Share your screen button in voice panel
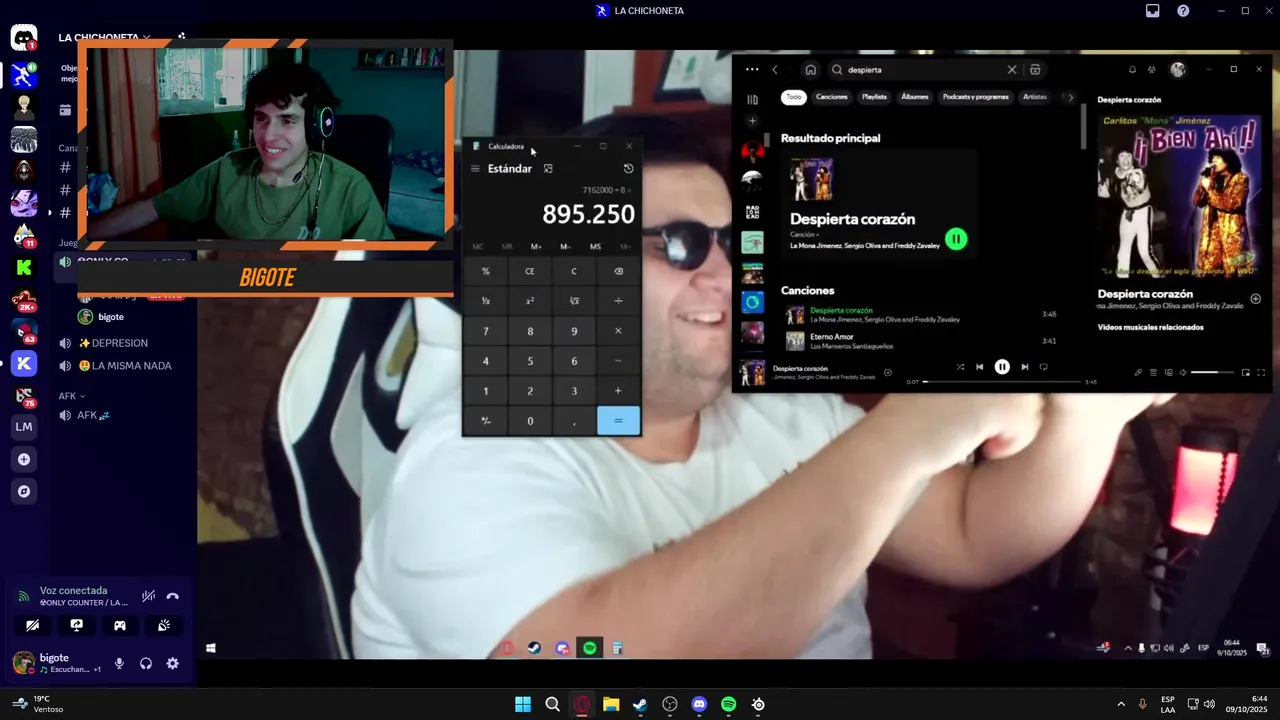Screen dimensions: 1280x720 coord(76,625)
